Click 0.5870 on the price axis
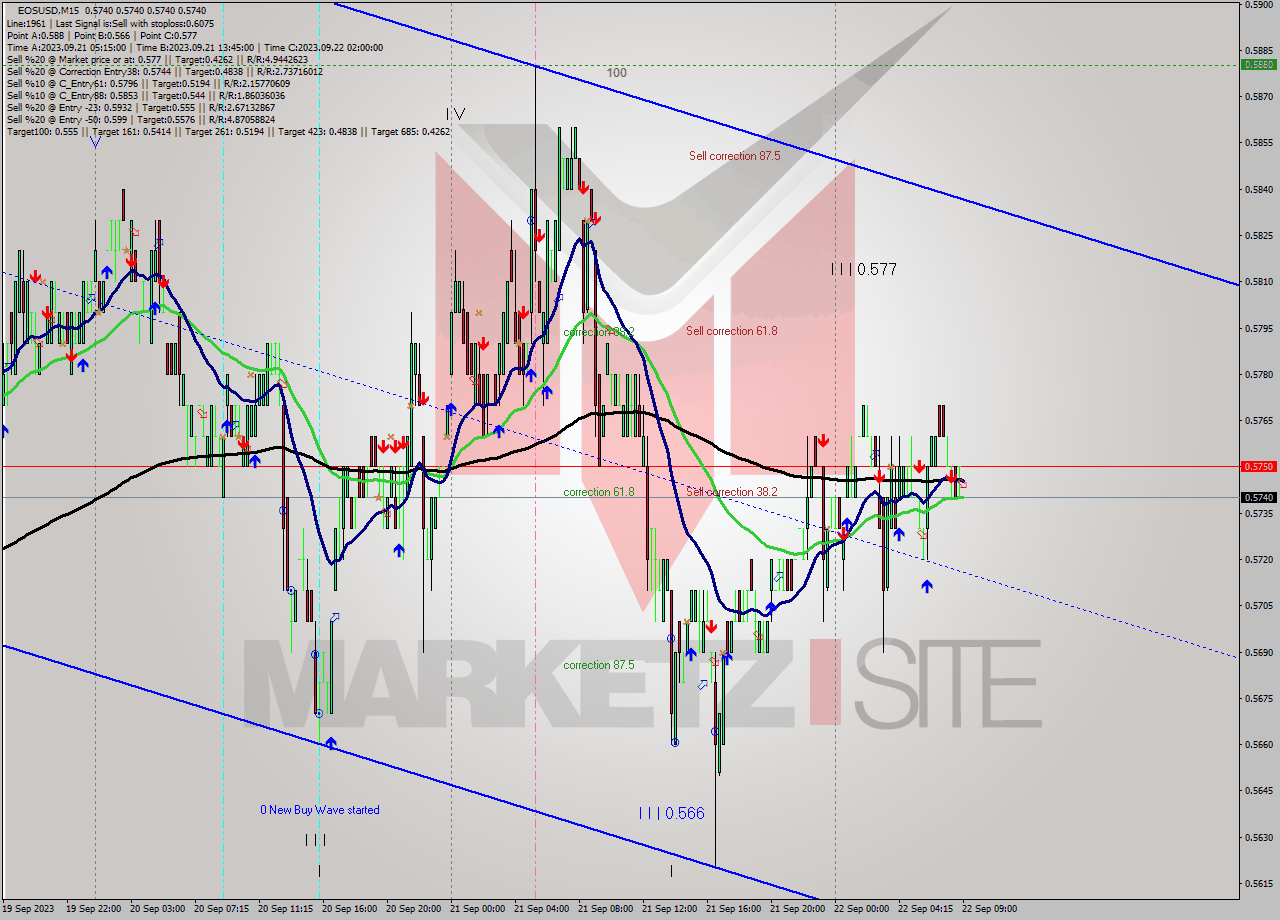The height and width of the screenshot is (920, 1280). click(x=1258, y=97)
